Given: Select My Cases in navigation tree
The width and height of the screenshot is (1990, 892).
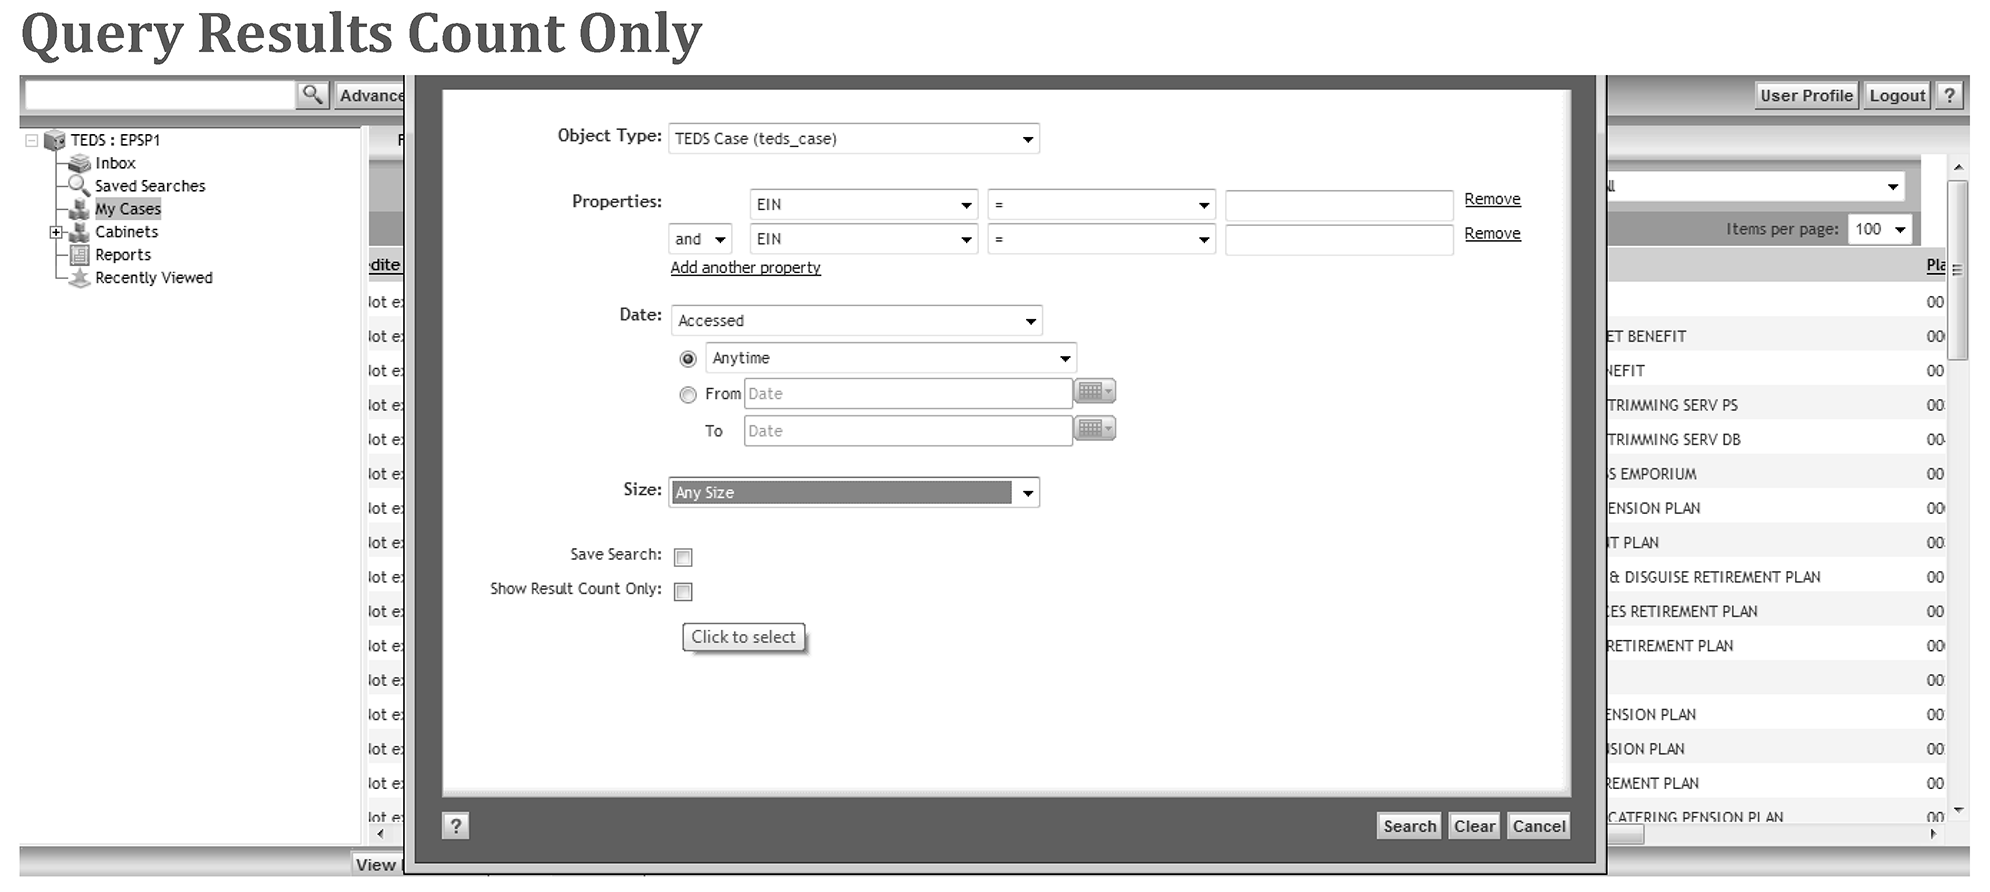Looking at the screenshot, I should (x=127, y=209).
